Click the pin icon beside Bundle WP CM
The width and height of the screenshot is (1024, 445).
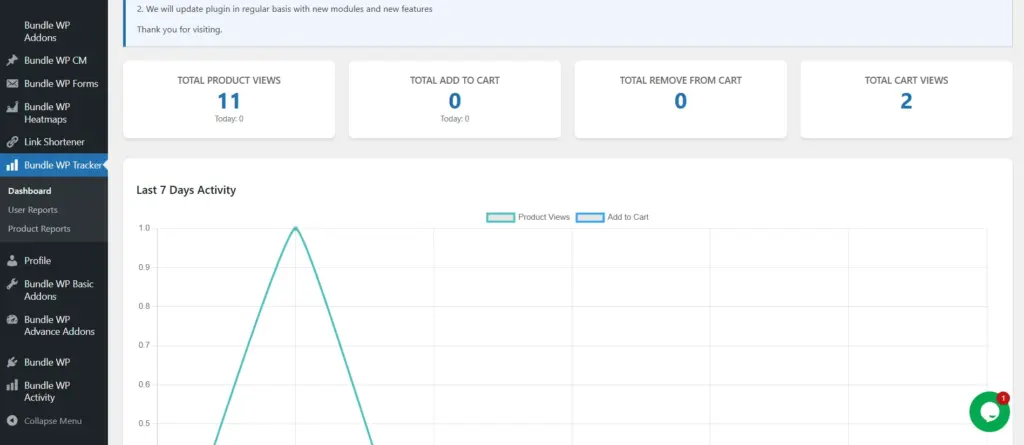point(12,60)
